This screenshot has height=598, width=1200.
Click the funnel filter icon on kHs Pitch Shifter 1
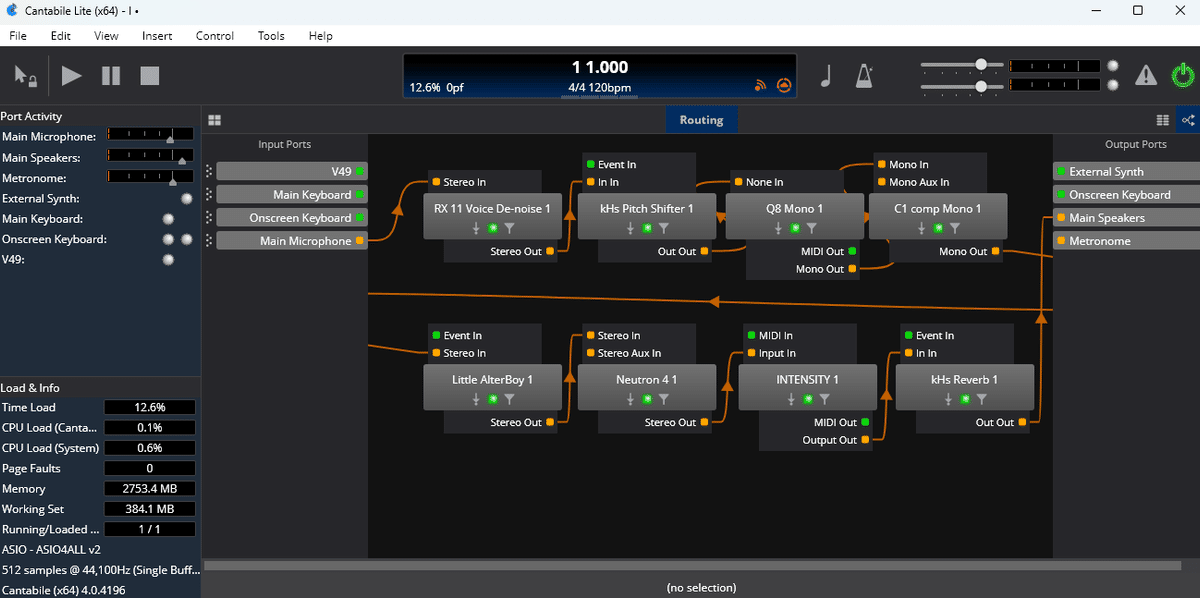tap(663, 229)
